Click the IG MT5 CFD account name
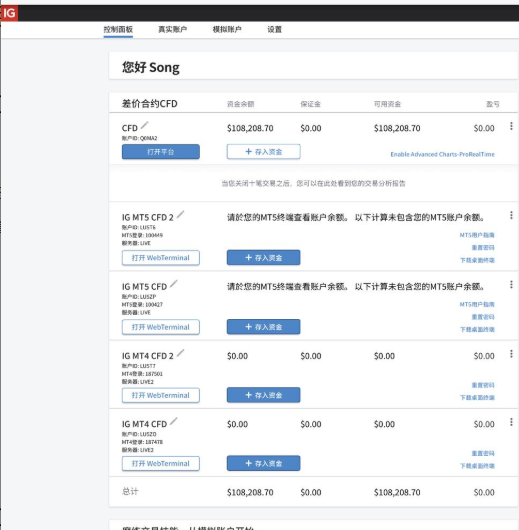519x530 pixels. 144,287
